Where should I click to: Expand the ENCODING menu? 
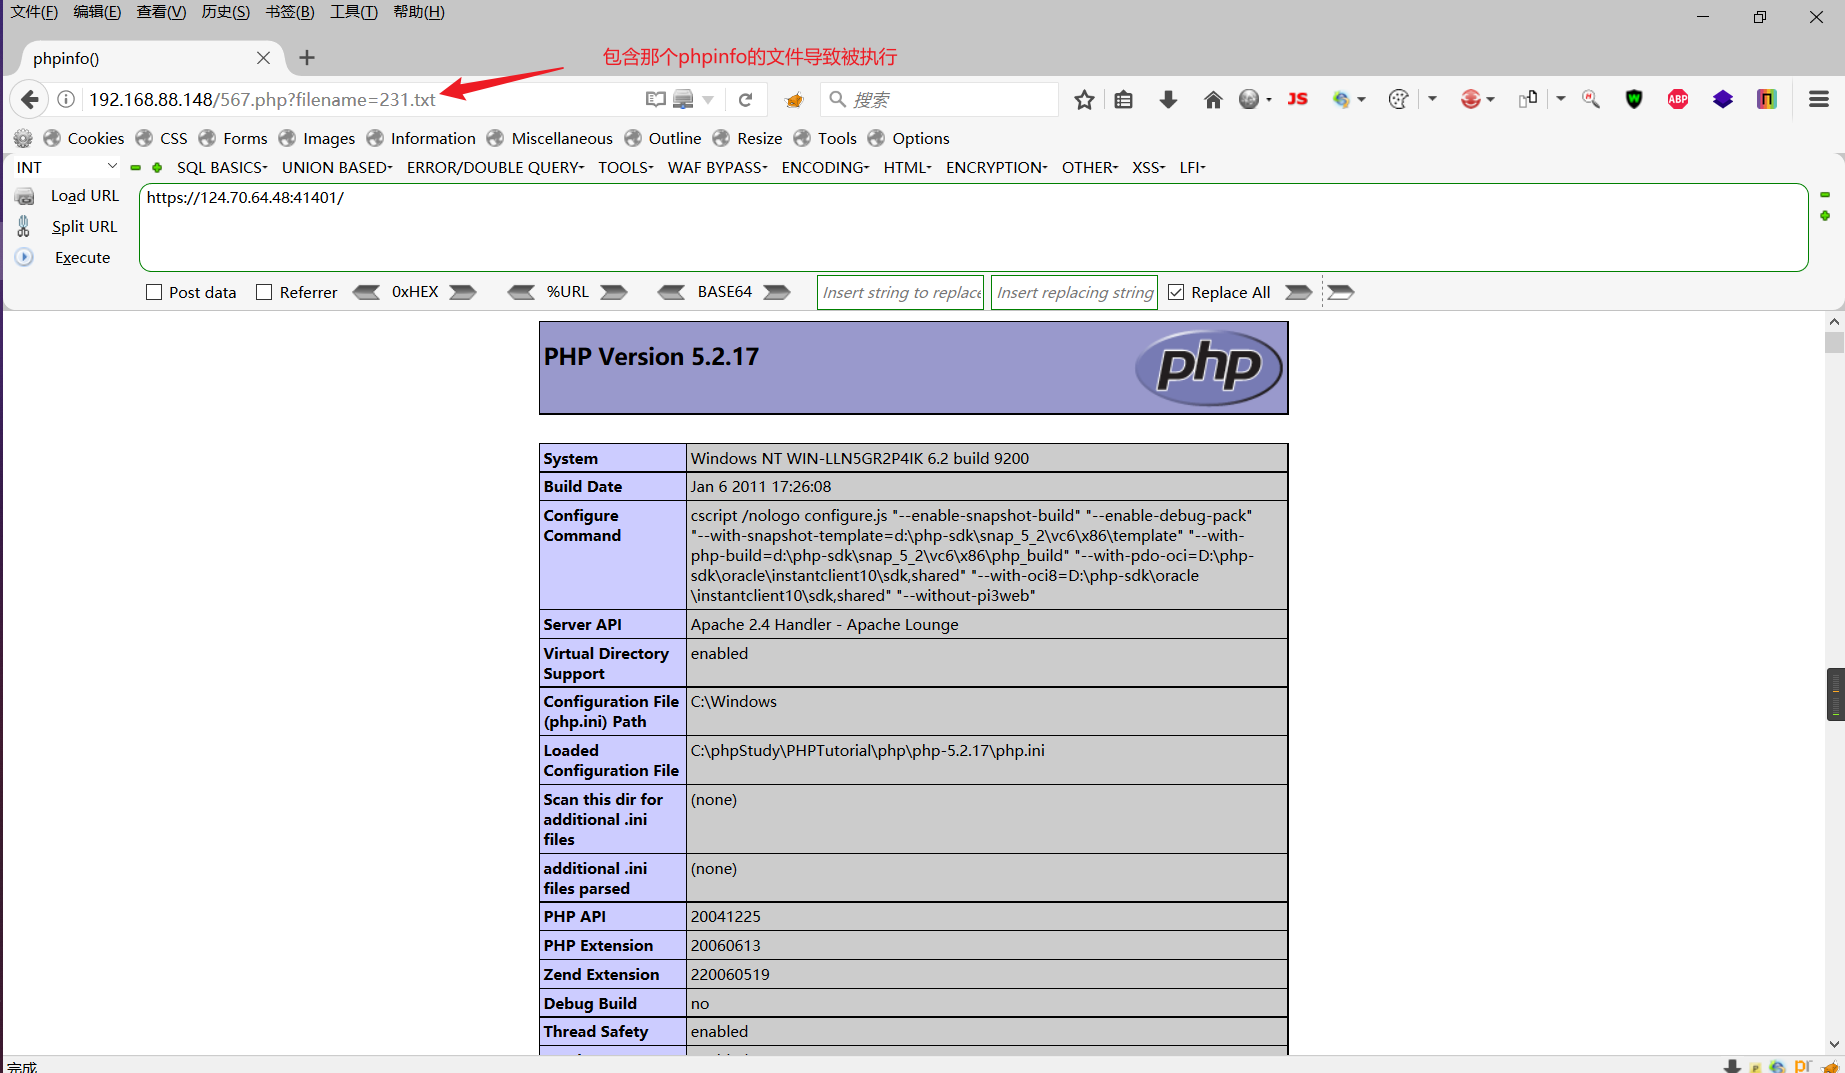click(x=825, y=167)
